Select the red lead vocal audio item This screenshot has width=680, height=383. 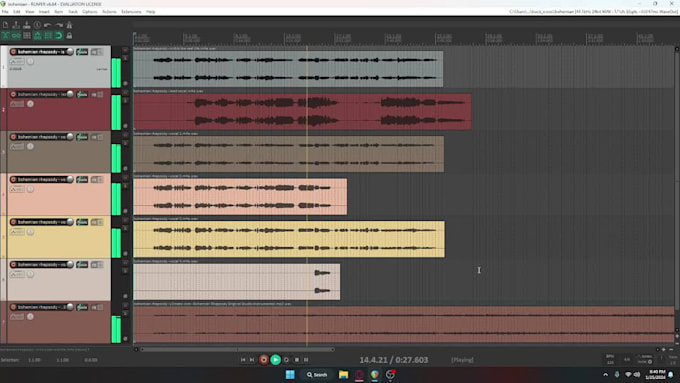coord(302,111)
